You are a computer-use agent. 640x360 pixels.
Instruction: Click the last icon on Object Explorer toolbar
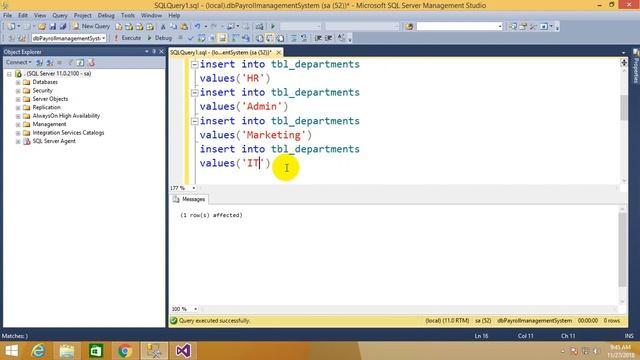[x=91, y=62]
